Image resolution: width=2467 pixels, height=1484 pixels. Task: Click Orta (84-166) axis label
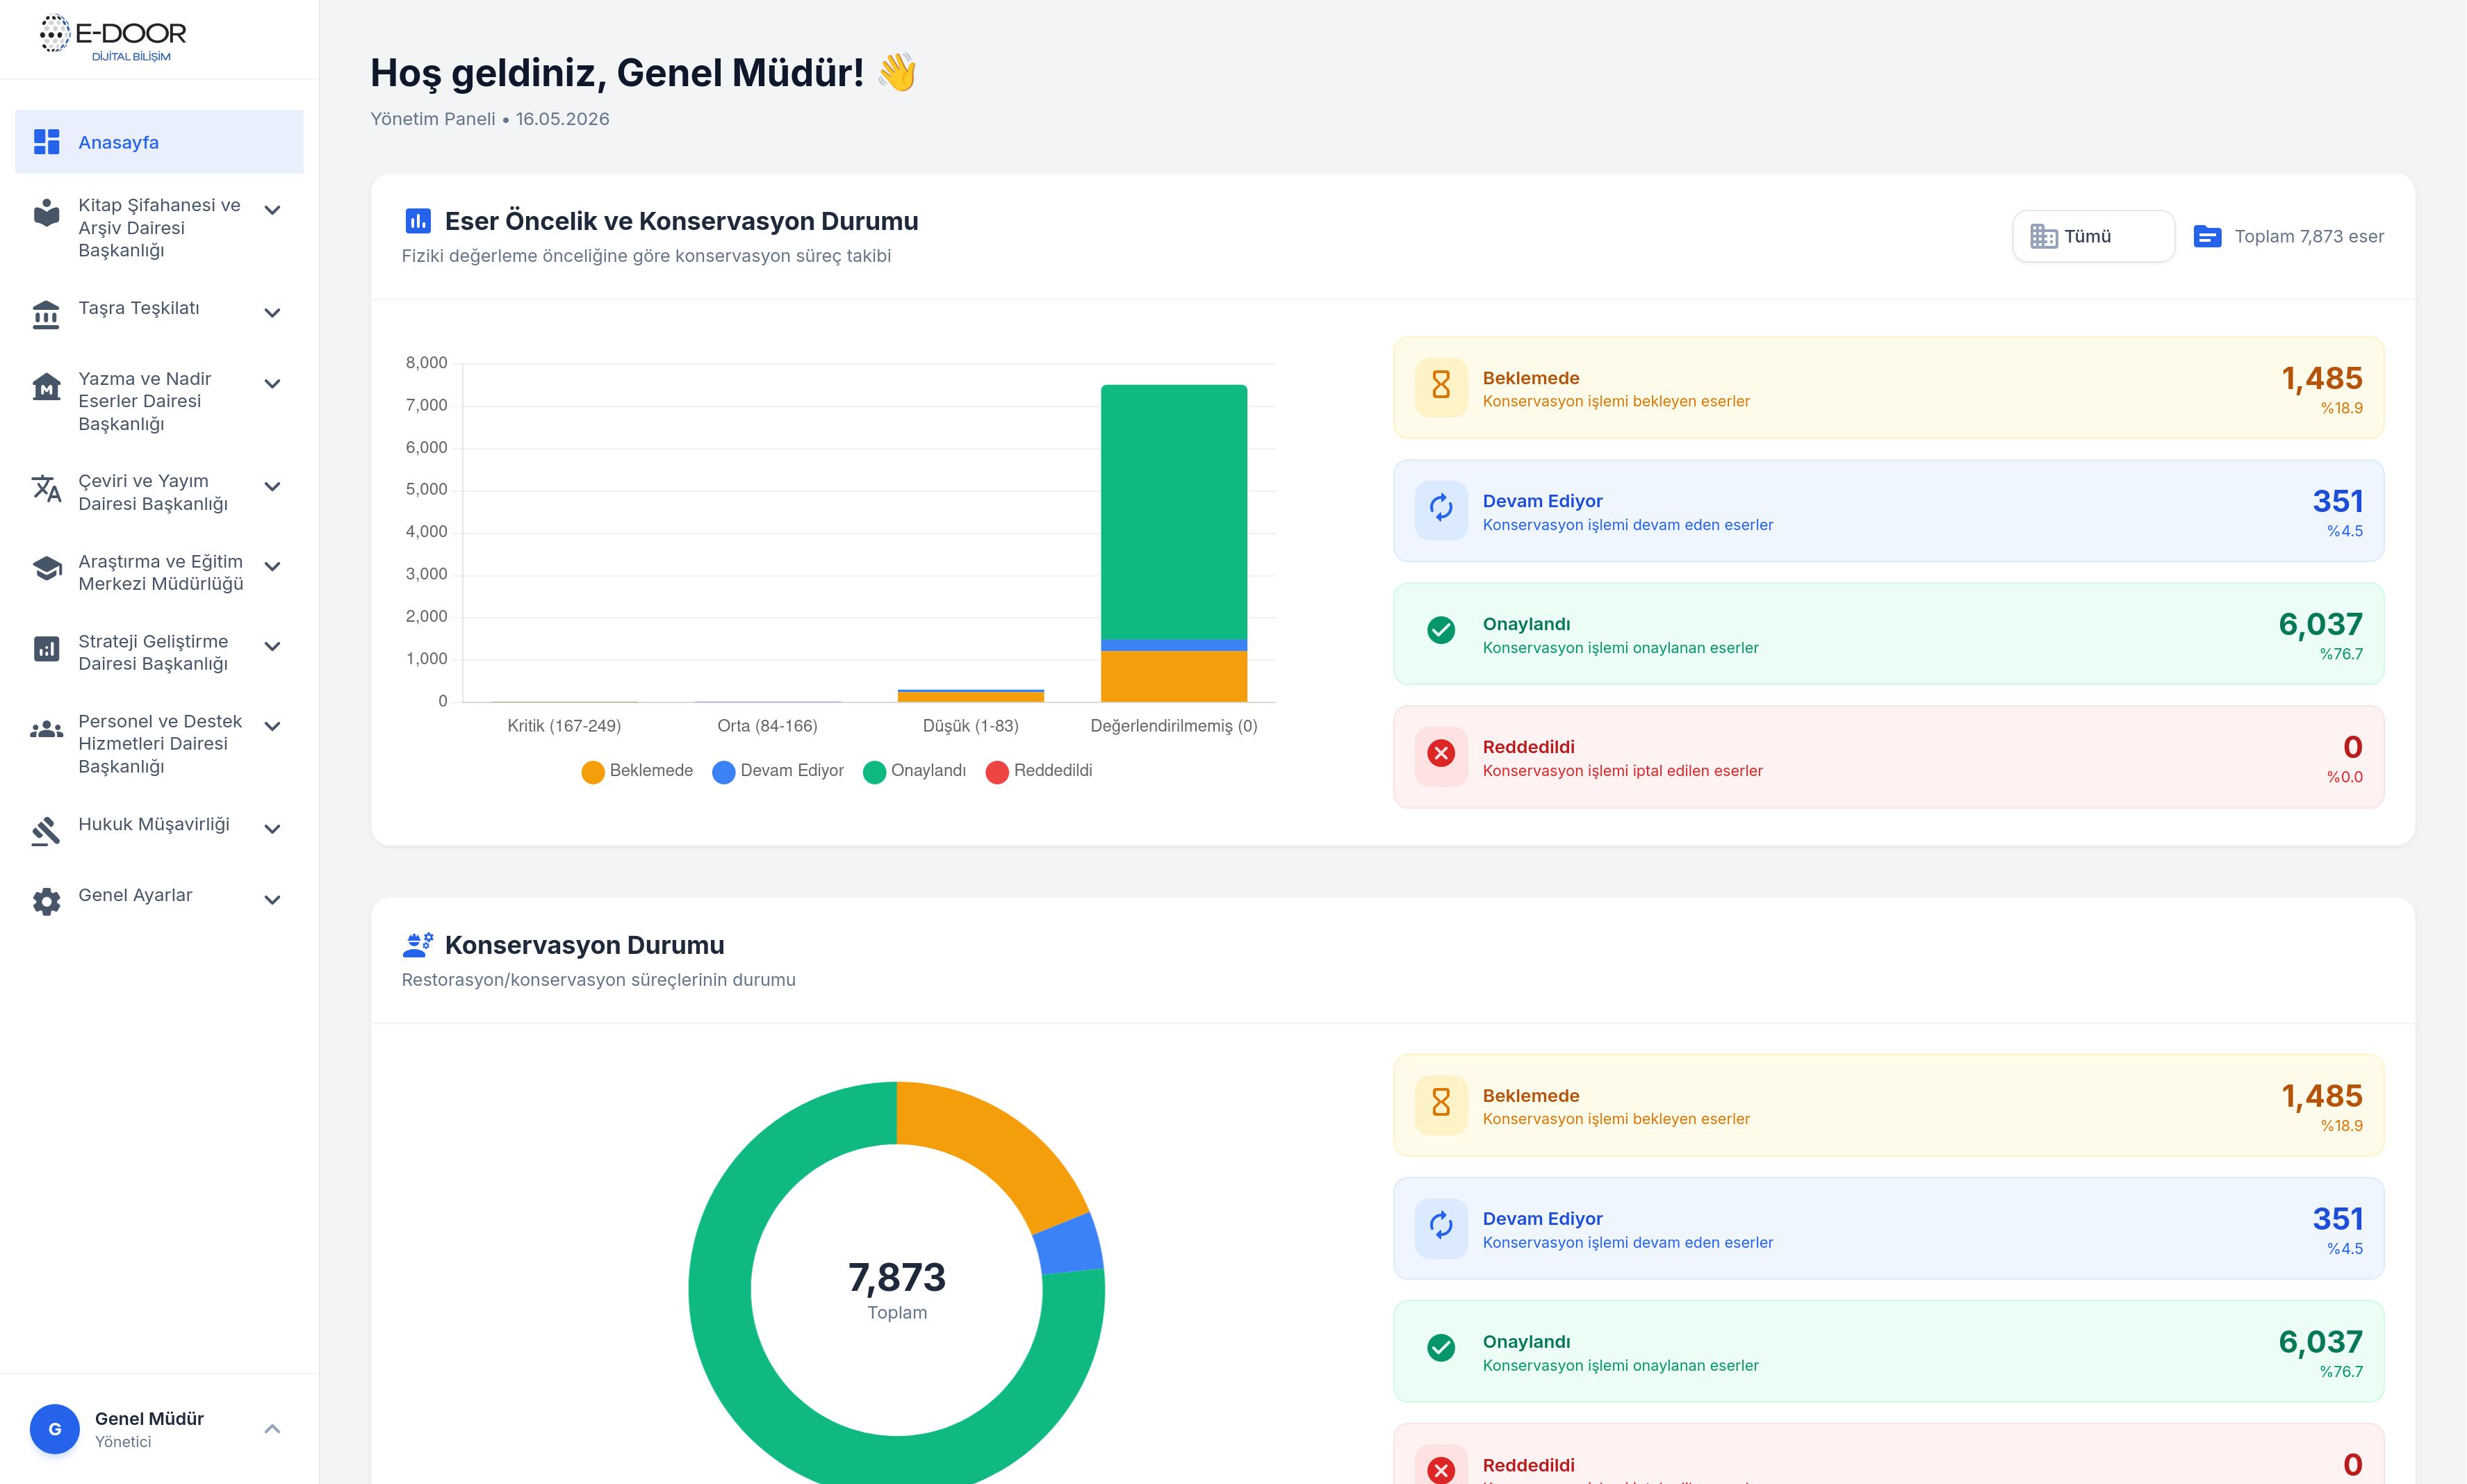[x=767, y=726]
